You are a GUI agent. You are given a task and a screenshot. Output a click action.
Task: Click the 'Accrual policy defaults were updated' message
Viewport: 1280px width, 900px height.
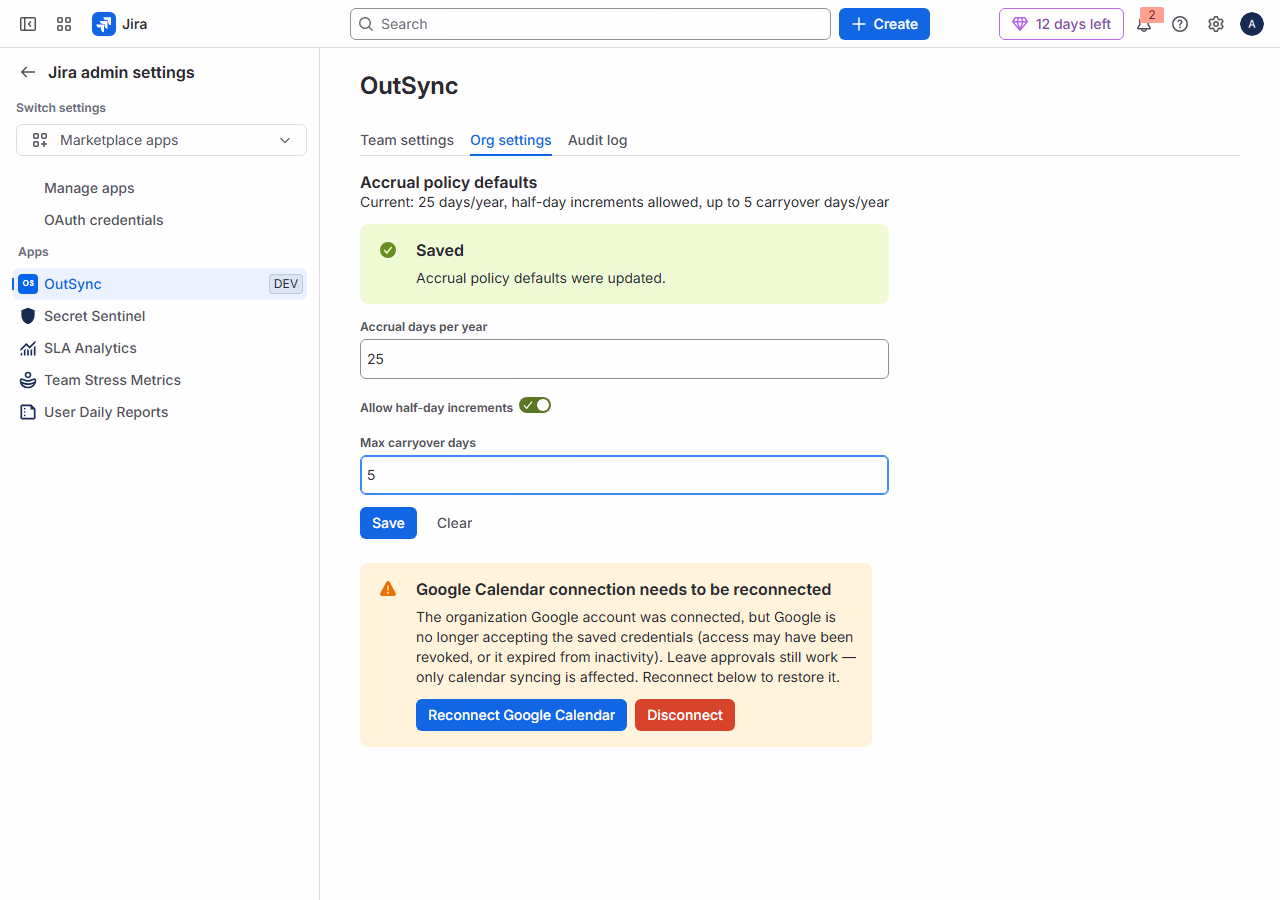click(x=541, y=278)
